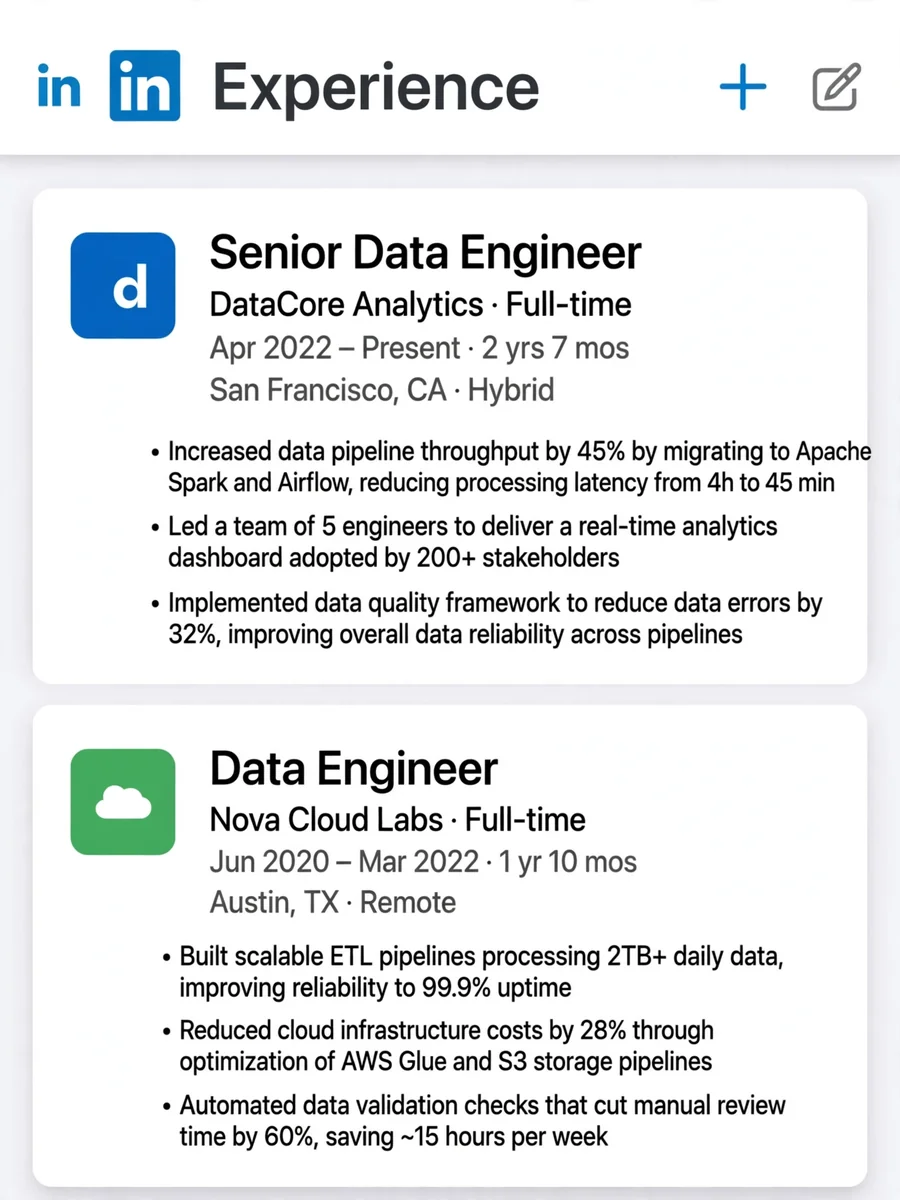This screenshot has height=1200, width=900.
Task: Open the edit pencil icon
Action: (836, 87)
